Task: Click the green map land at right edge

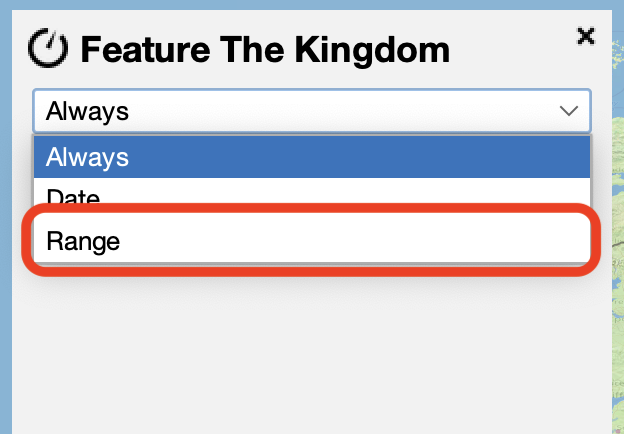Action: click(x=617, y=300)
